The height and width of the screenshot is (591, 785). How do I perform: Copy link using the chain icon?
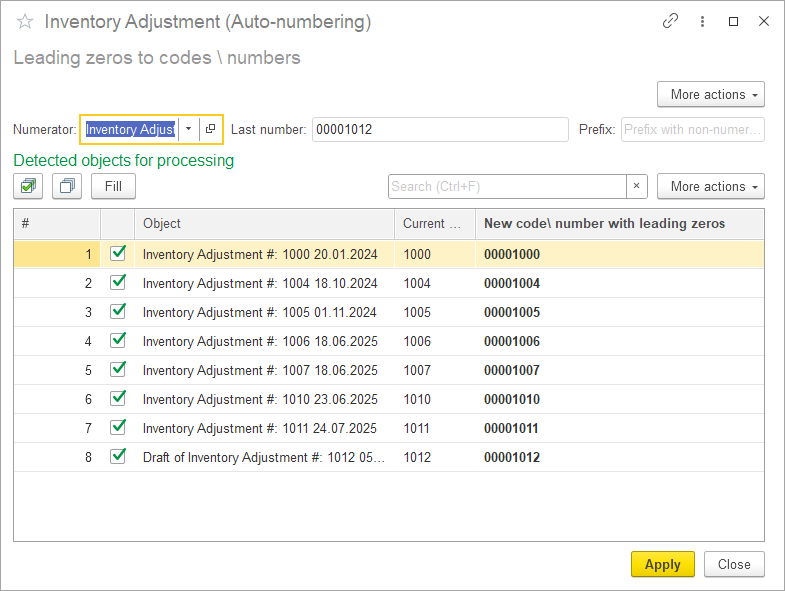coord(670,21)
